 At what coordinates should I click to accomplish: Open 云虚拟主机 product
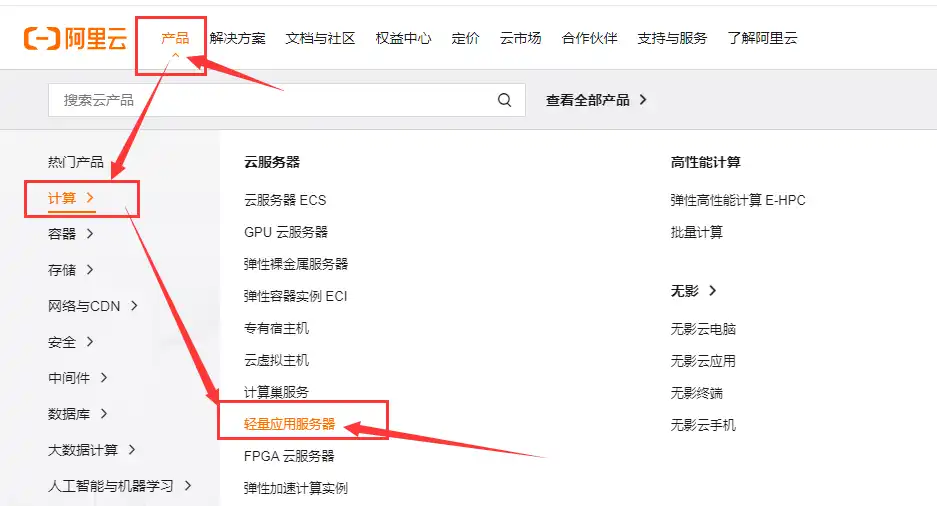276,360
